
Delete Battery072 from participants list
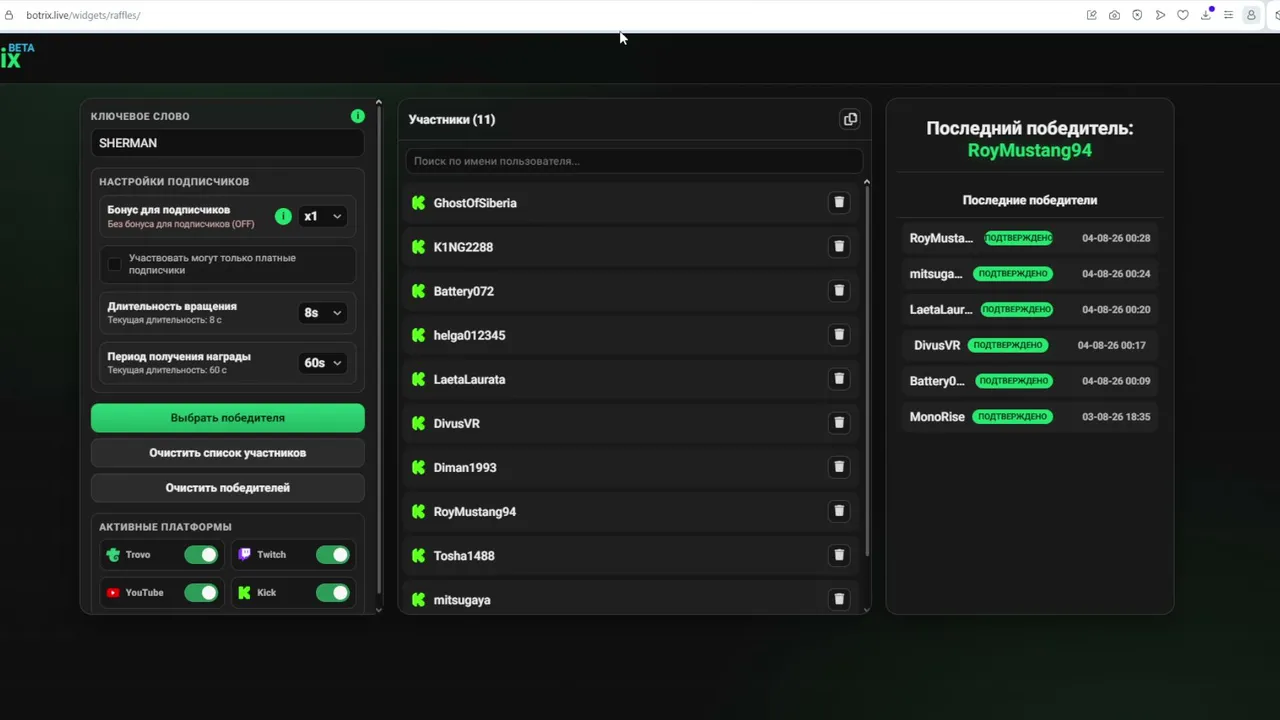[839, 290]
